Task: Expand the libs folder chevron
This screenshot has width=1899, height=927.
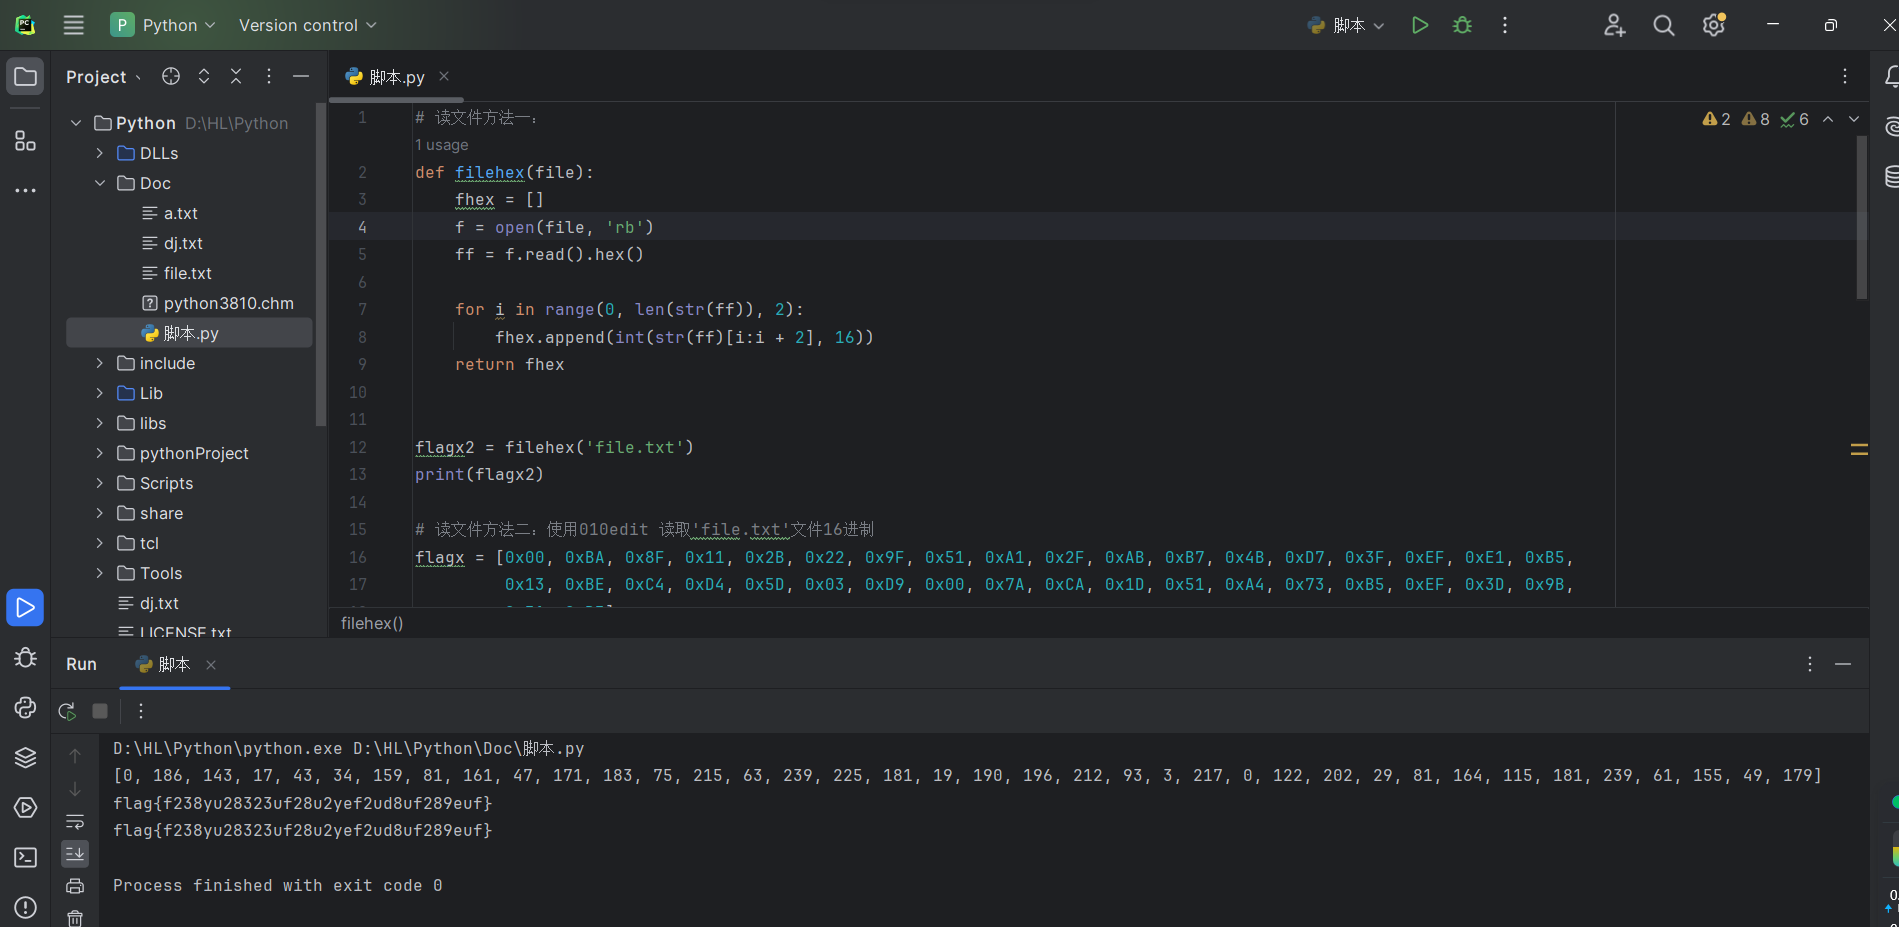Action: point(100,423)
